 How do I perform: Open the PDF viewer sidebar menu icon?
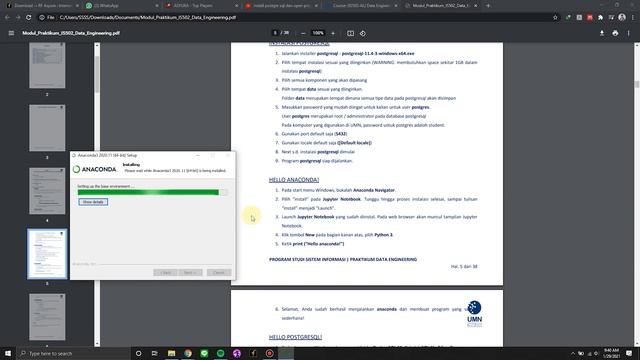point(11,33)
